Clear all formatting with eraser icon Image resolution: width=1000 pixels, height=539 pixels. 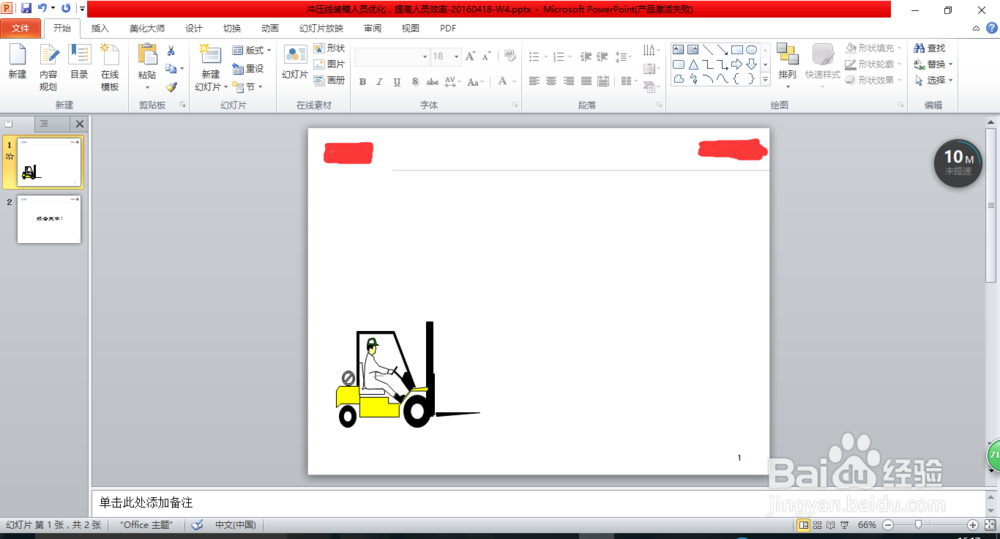pyautogui.click(x=510, y=56)
